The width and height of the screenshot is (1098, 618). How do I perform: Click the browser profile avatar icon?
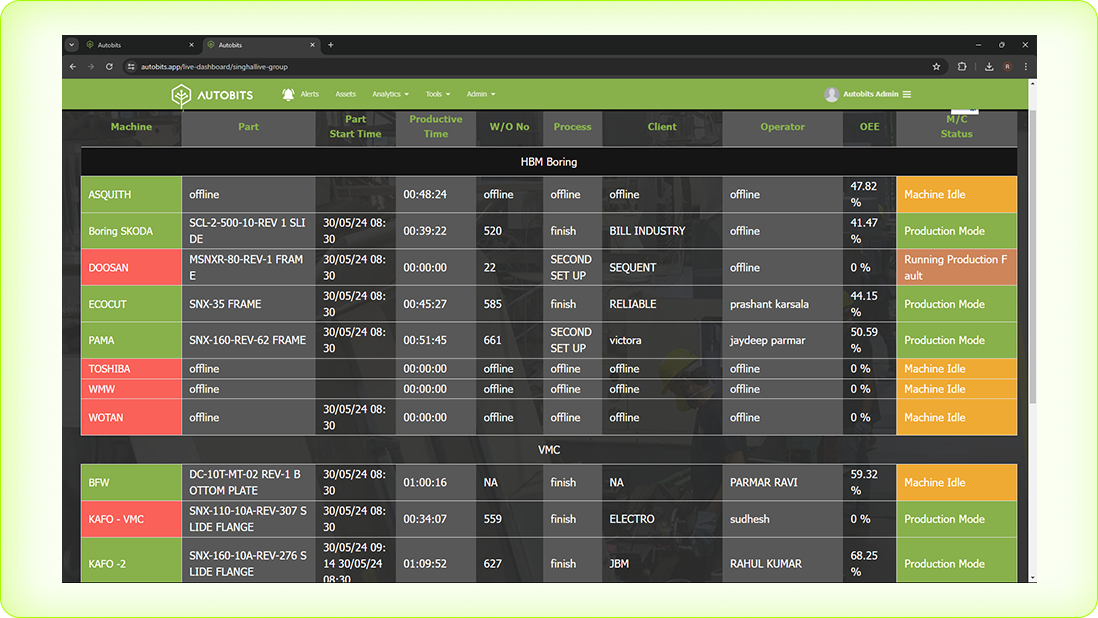pyautogui.click(x=1008, y=66)
